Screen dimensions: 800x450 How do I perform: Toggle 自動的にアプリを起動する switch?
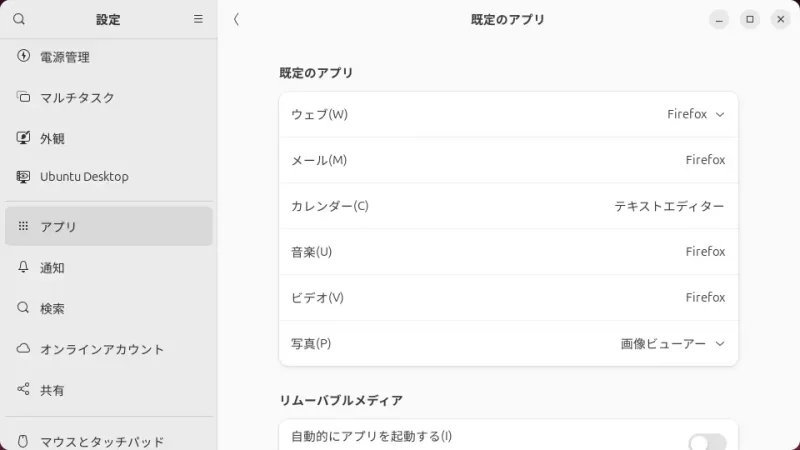[x=706, y=442]
